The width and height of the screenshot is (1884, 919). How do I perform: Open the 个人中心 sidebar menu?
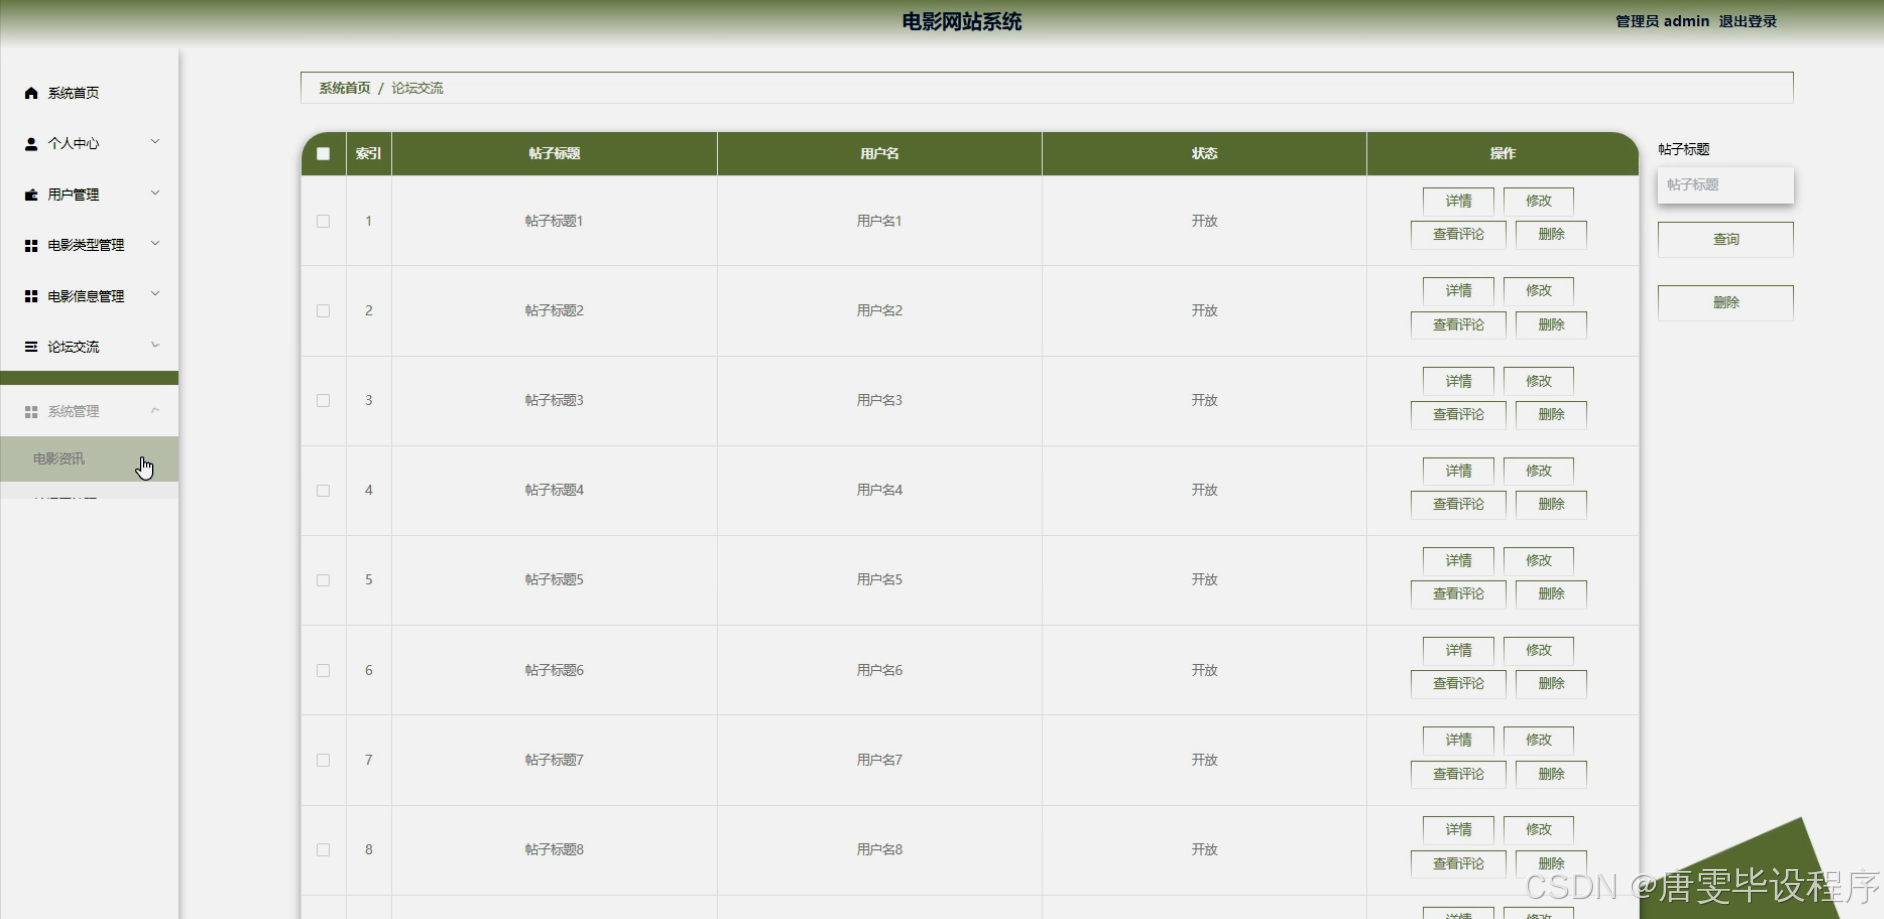89,144
